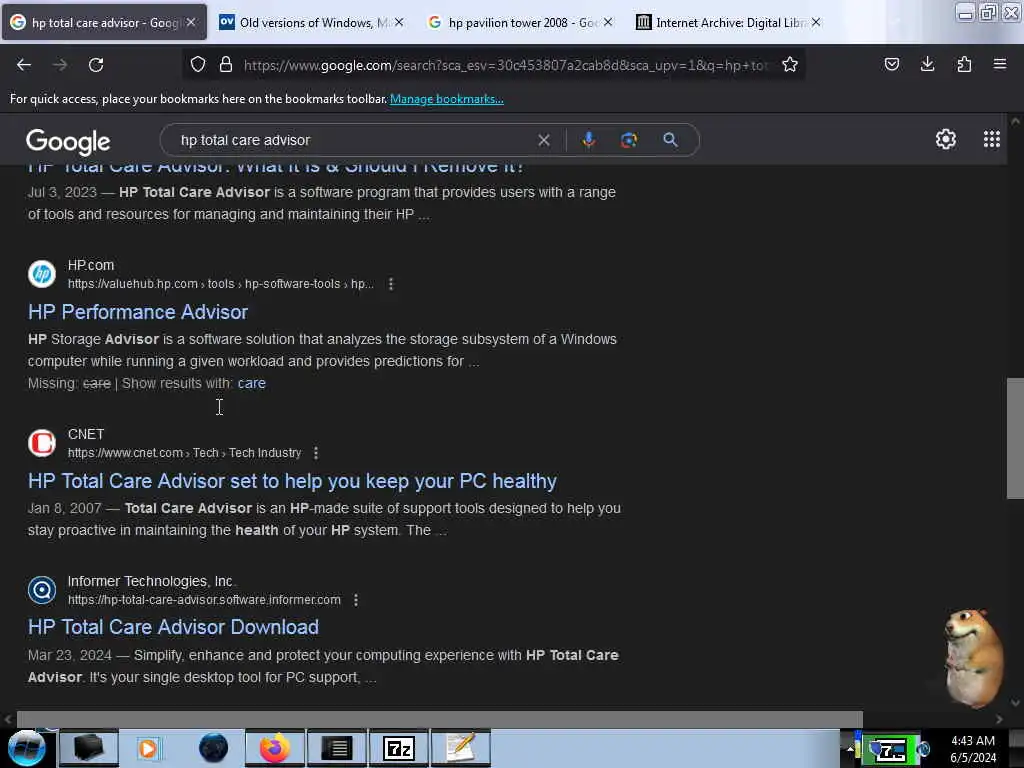The height and width of the screenshot is (768, 1024).
Task: Click the horizontal page scrollbar
Action: click(440, 719)
